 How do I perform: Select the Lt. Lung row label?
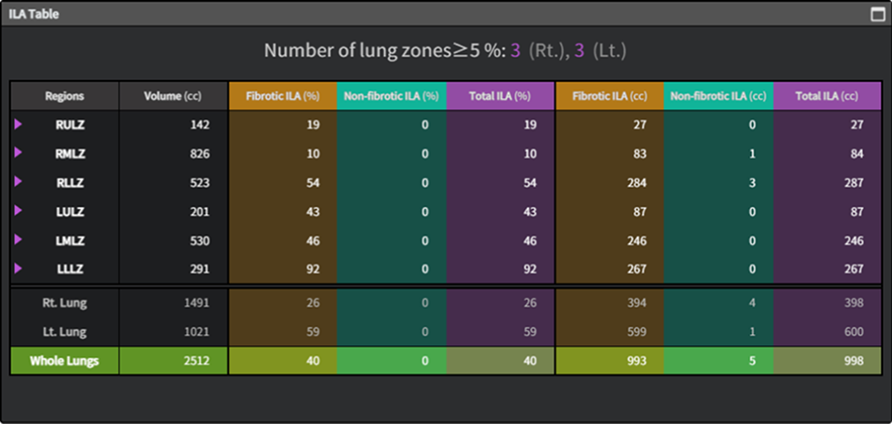64,332
